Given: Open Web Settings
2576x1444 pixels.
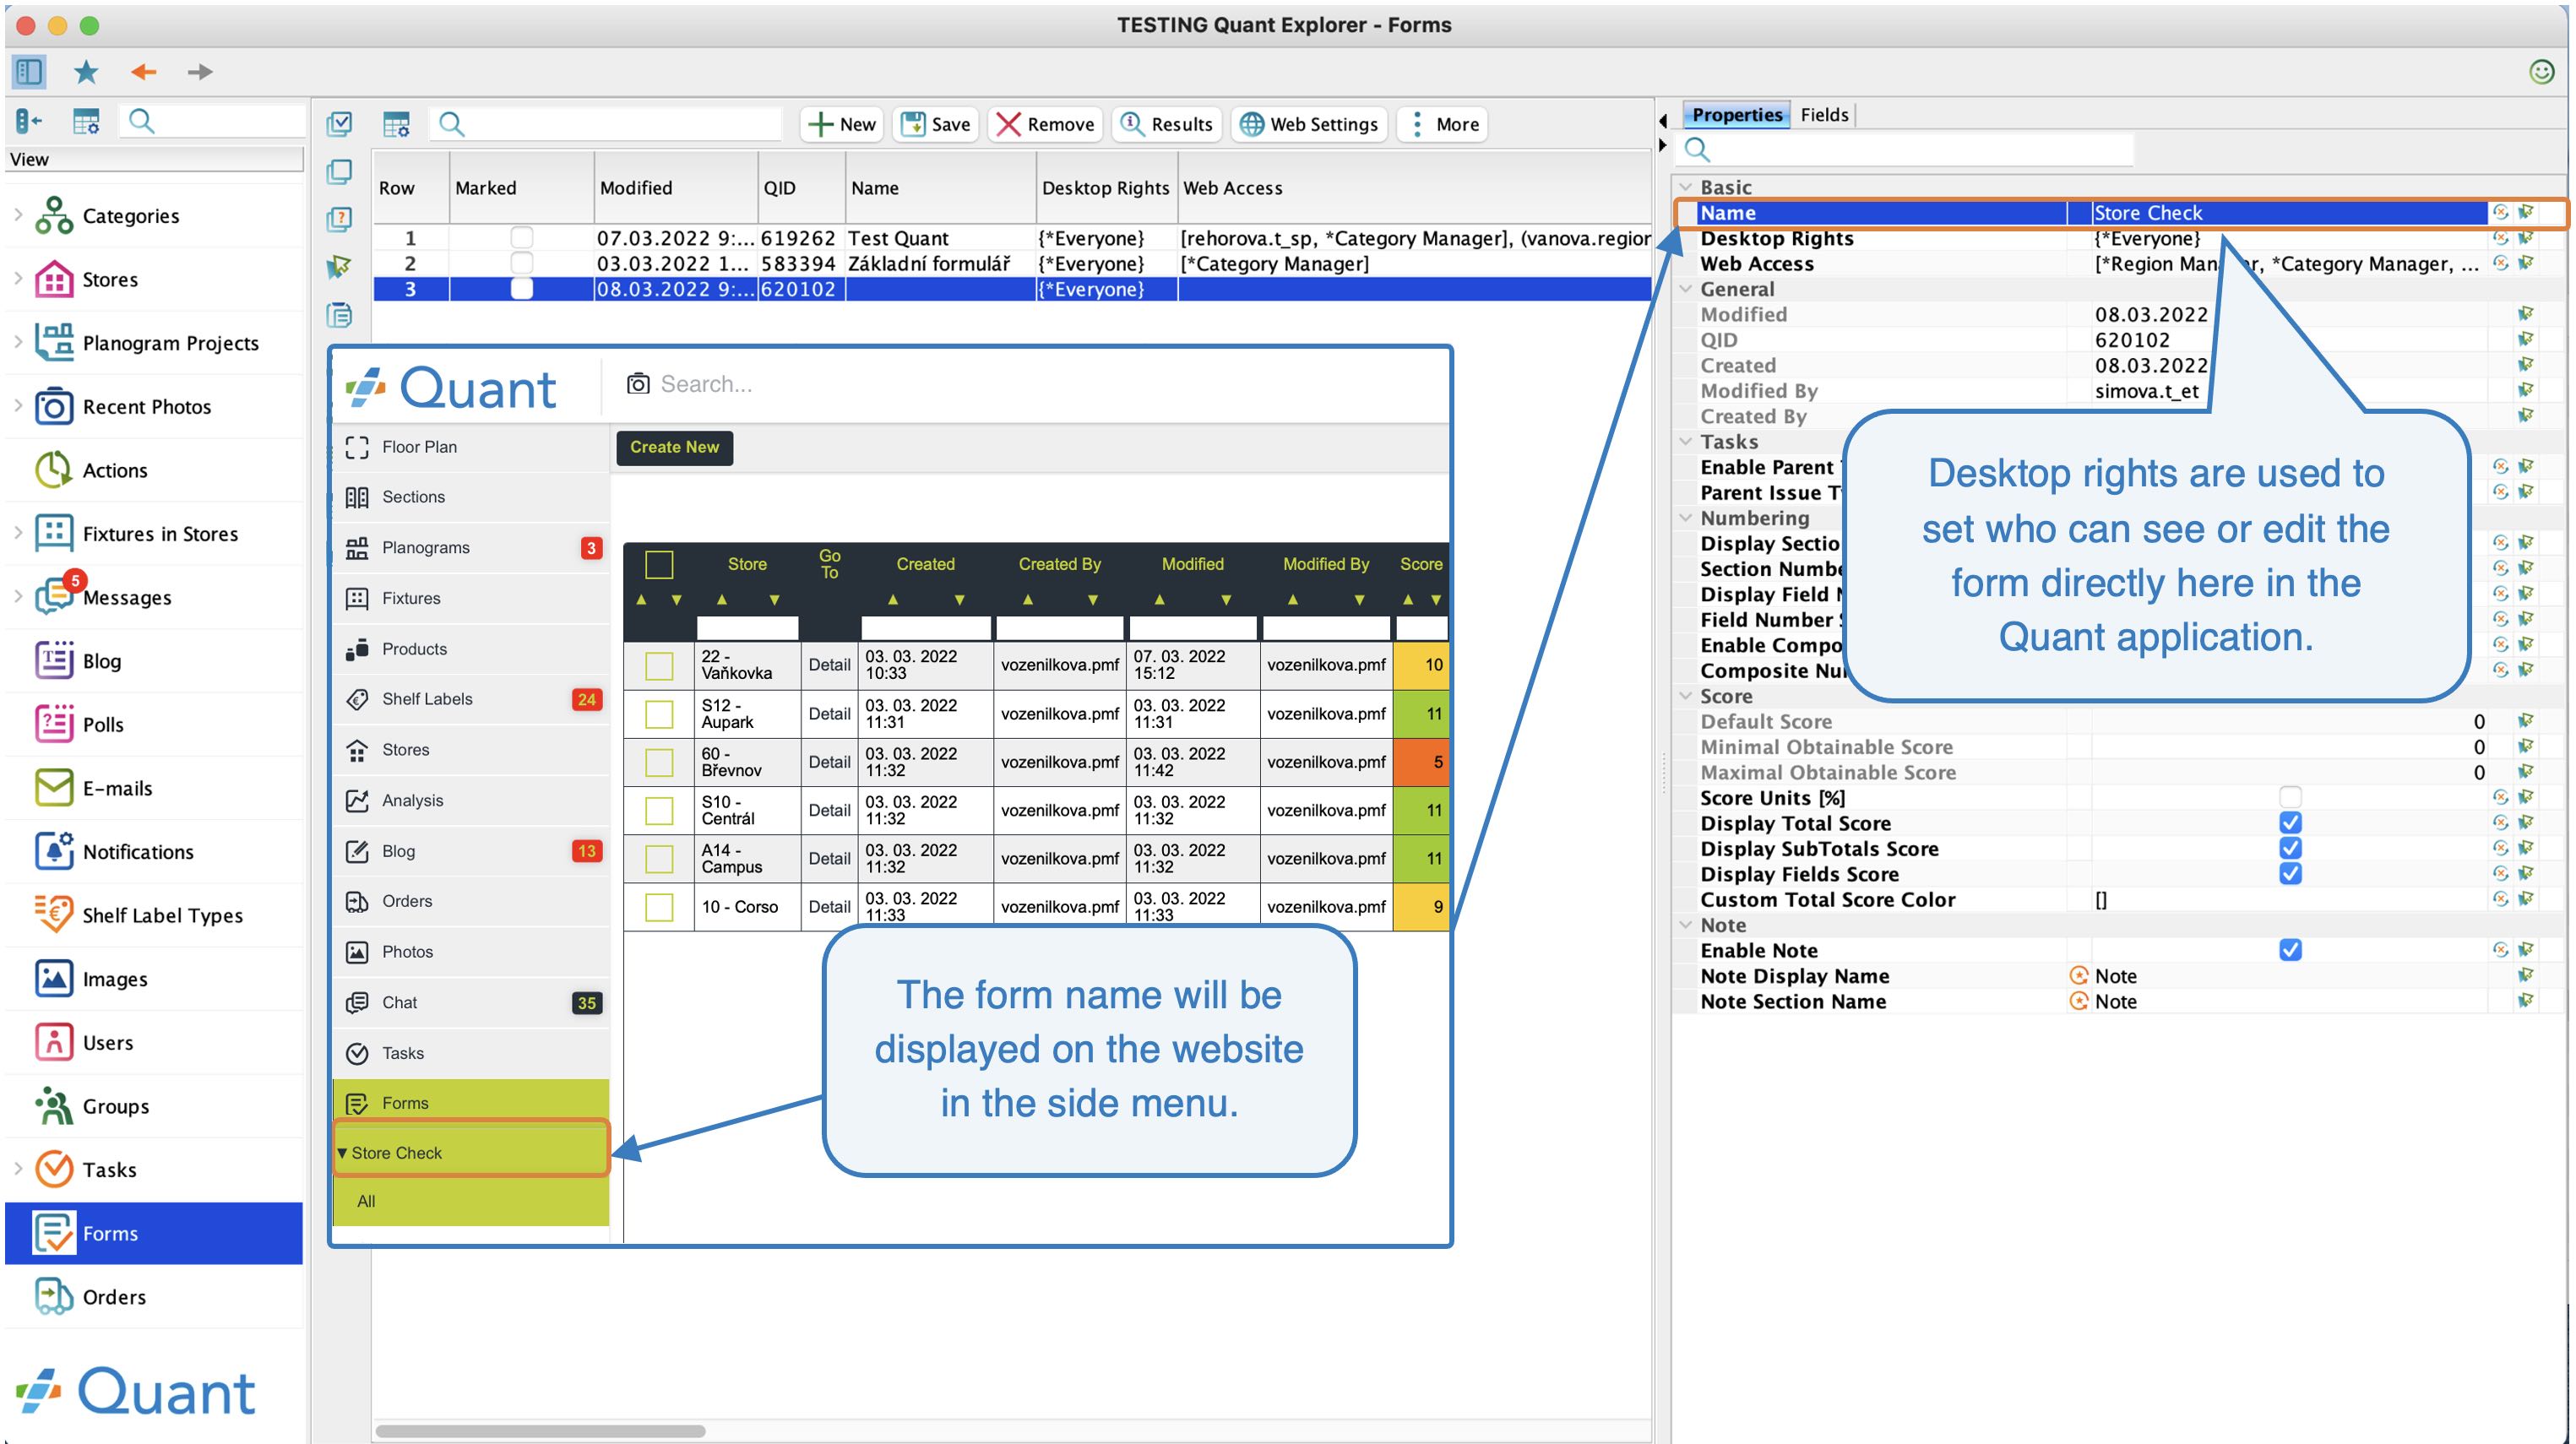Looking at the screenshot, I should coord(1309,124).
